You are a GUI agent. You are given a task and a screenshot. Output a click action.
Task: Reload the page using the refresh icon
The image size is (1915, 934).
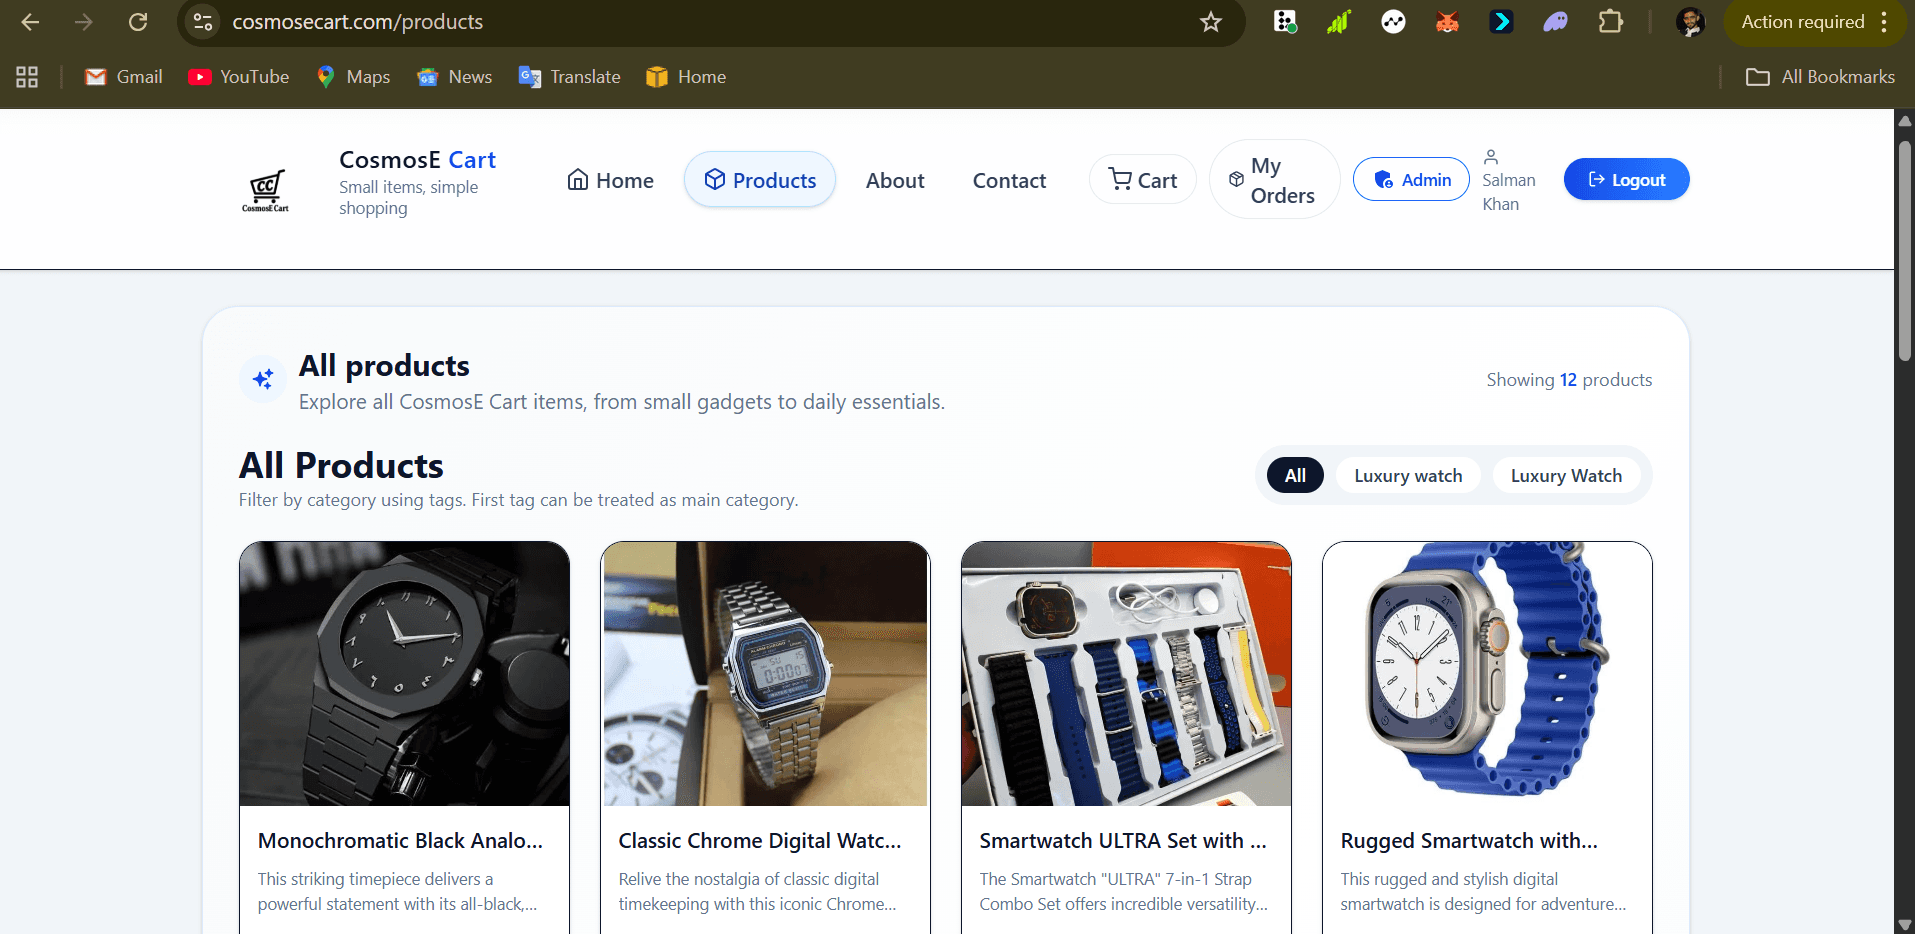[x=138, y=22]
